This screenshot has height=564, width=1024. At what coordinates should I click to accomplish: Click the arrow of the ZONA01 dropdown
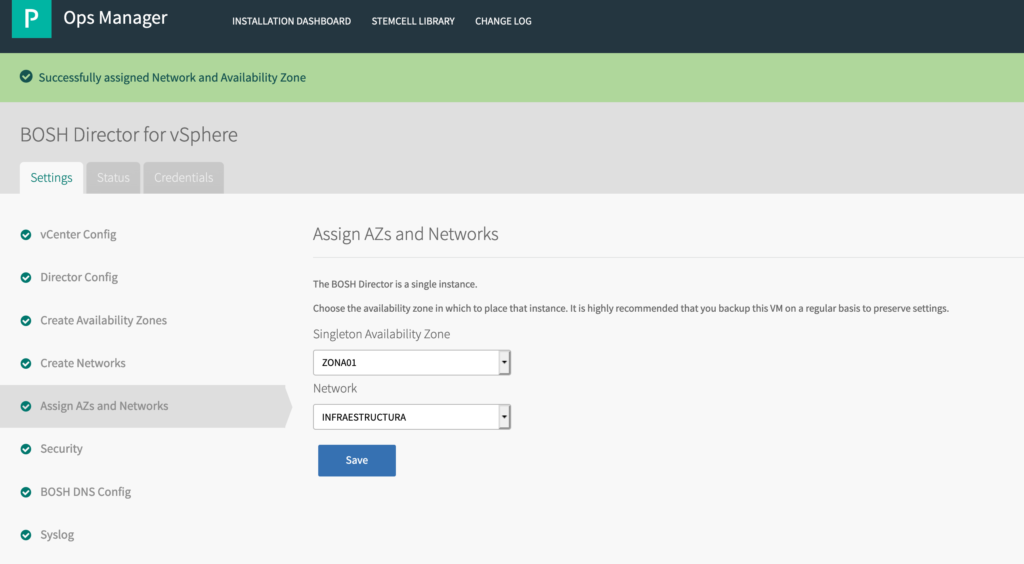(x=504, y=362)
